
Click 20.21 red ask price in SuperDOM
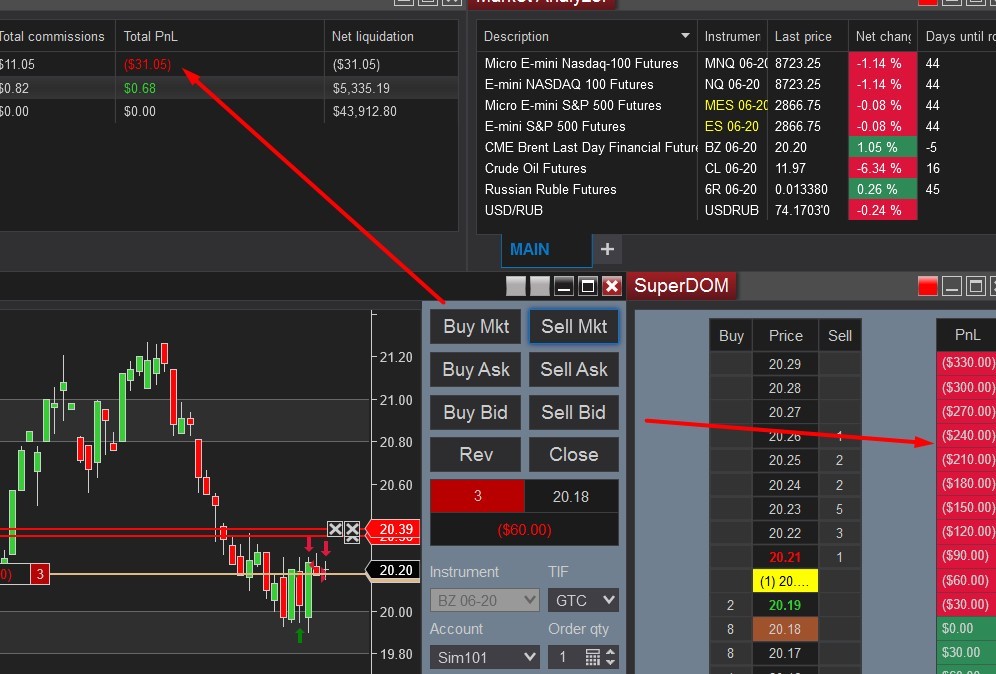(785, 557)
